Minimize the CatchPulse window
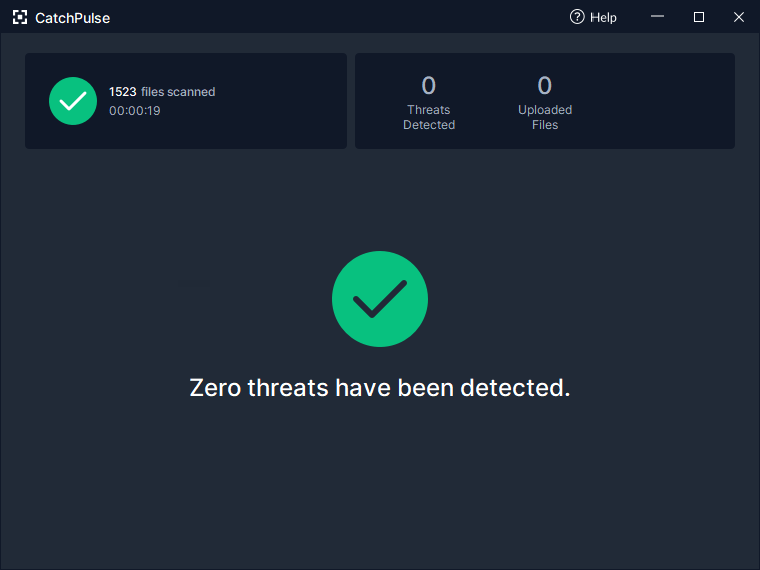760x570 pixels. coord(657,17)
